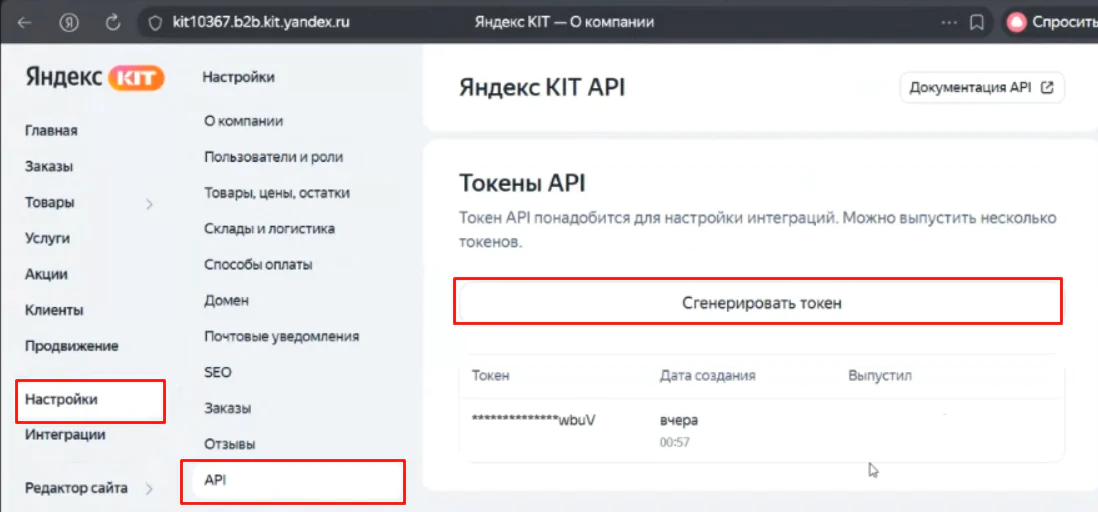
Task: Open Продвижение in the left sidebar
Action: click(71, 346)
